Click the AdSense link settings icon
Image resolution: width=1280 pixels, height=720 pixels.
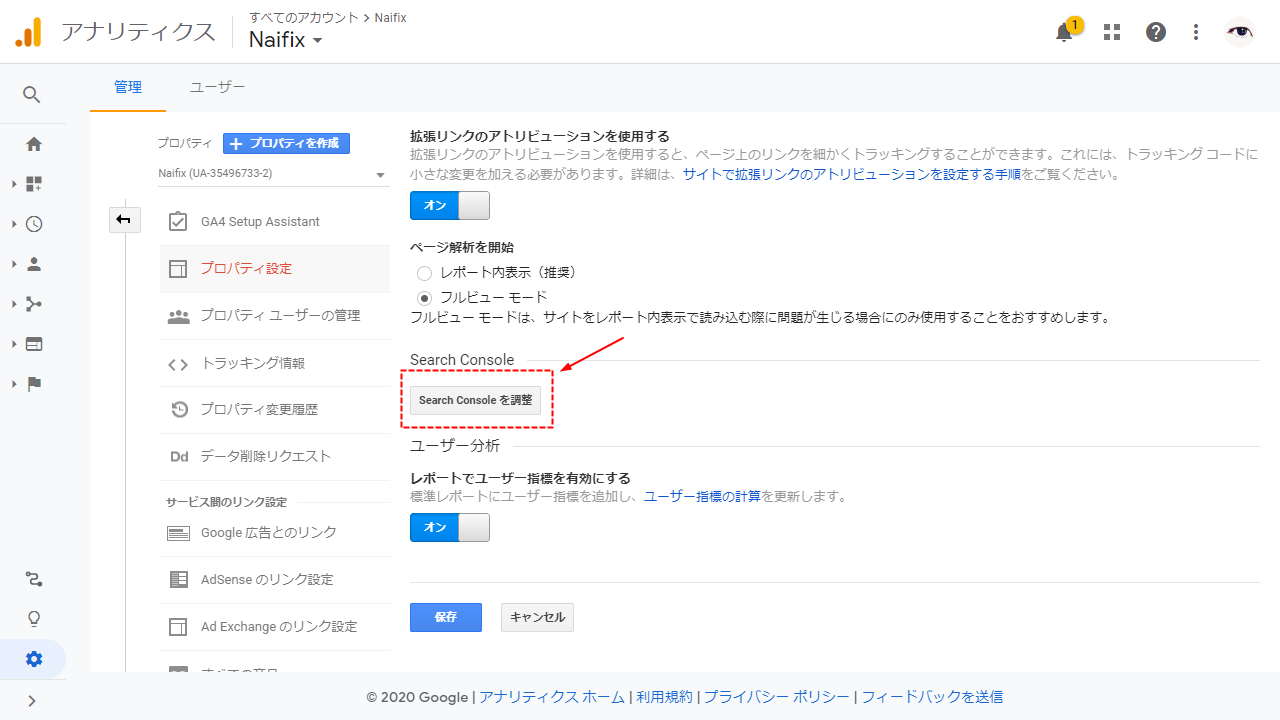[x=178, y=579]
